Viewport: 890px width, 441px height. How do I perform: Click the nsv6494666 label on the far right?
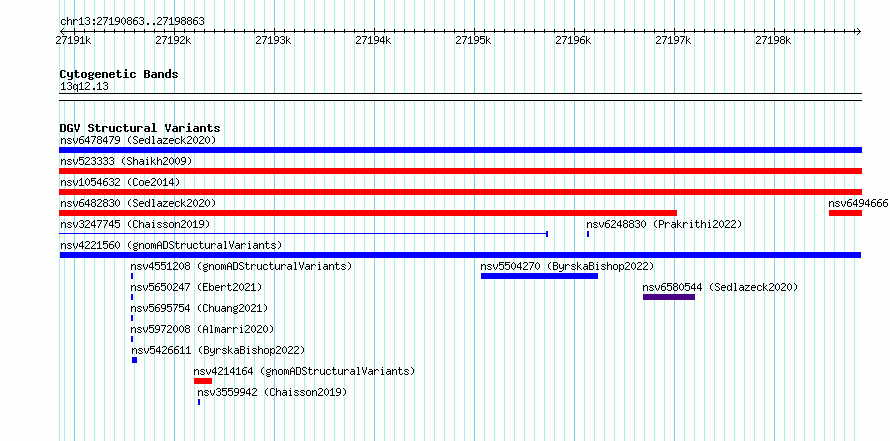click(x=858, y=203)
